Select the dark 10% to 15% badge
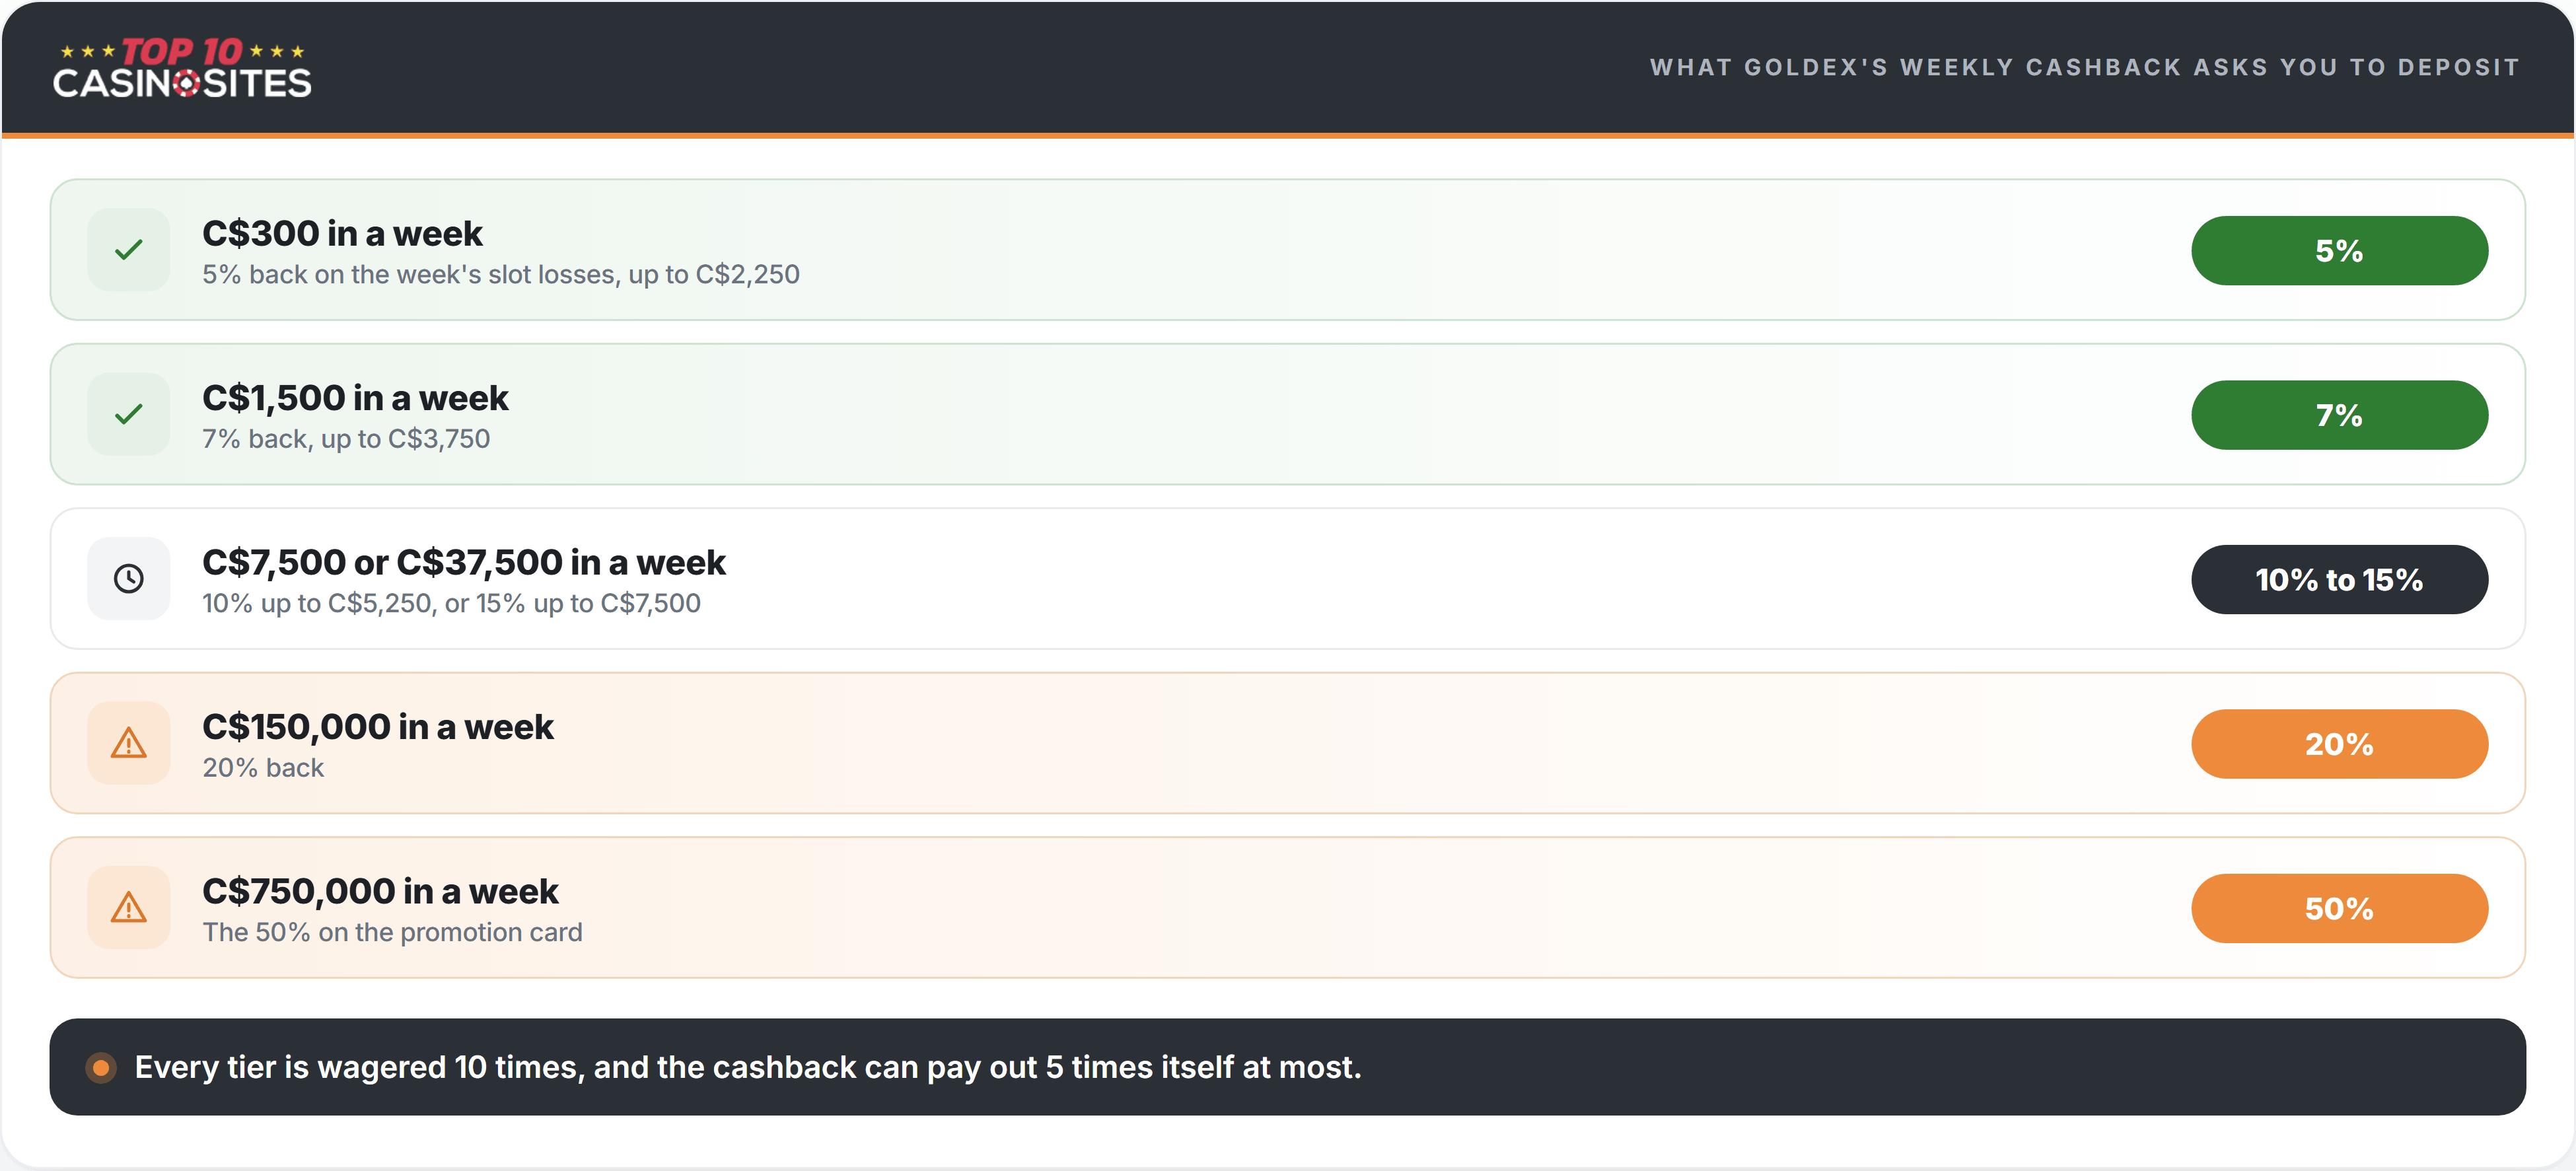Screen dimensions: 2576x1171 tap(2339, 580)
